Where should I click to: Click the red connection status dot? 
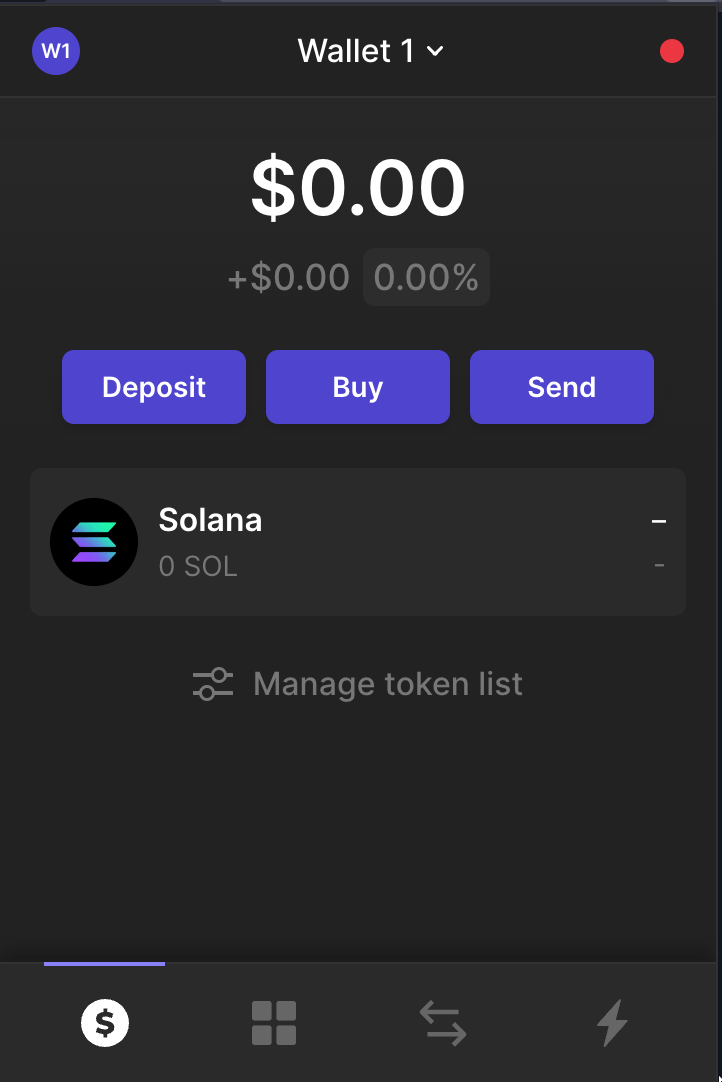(x=672, y=51)
